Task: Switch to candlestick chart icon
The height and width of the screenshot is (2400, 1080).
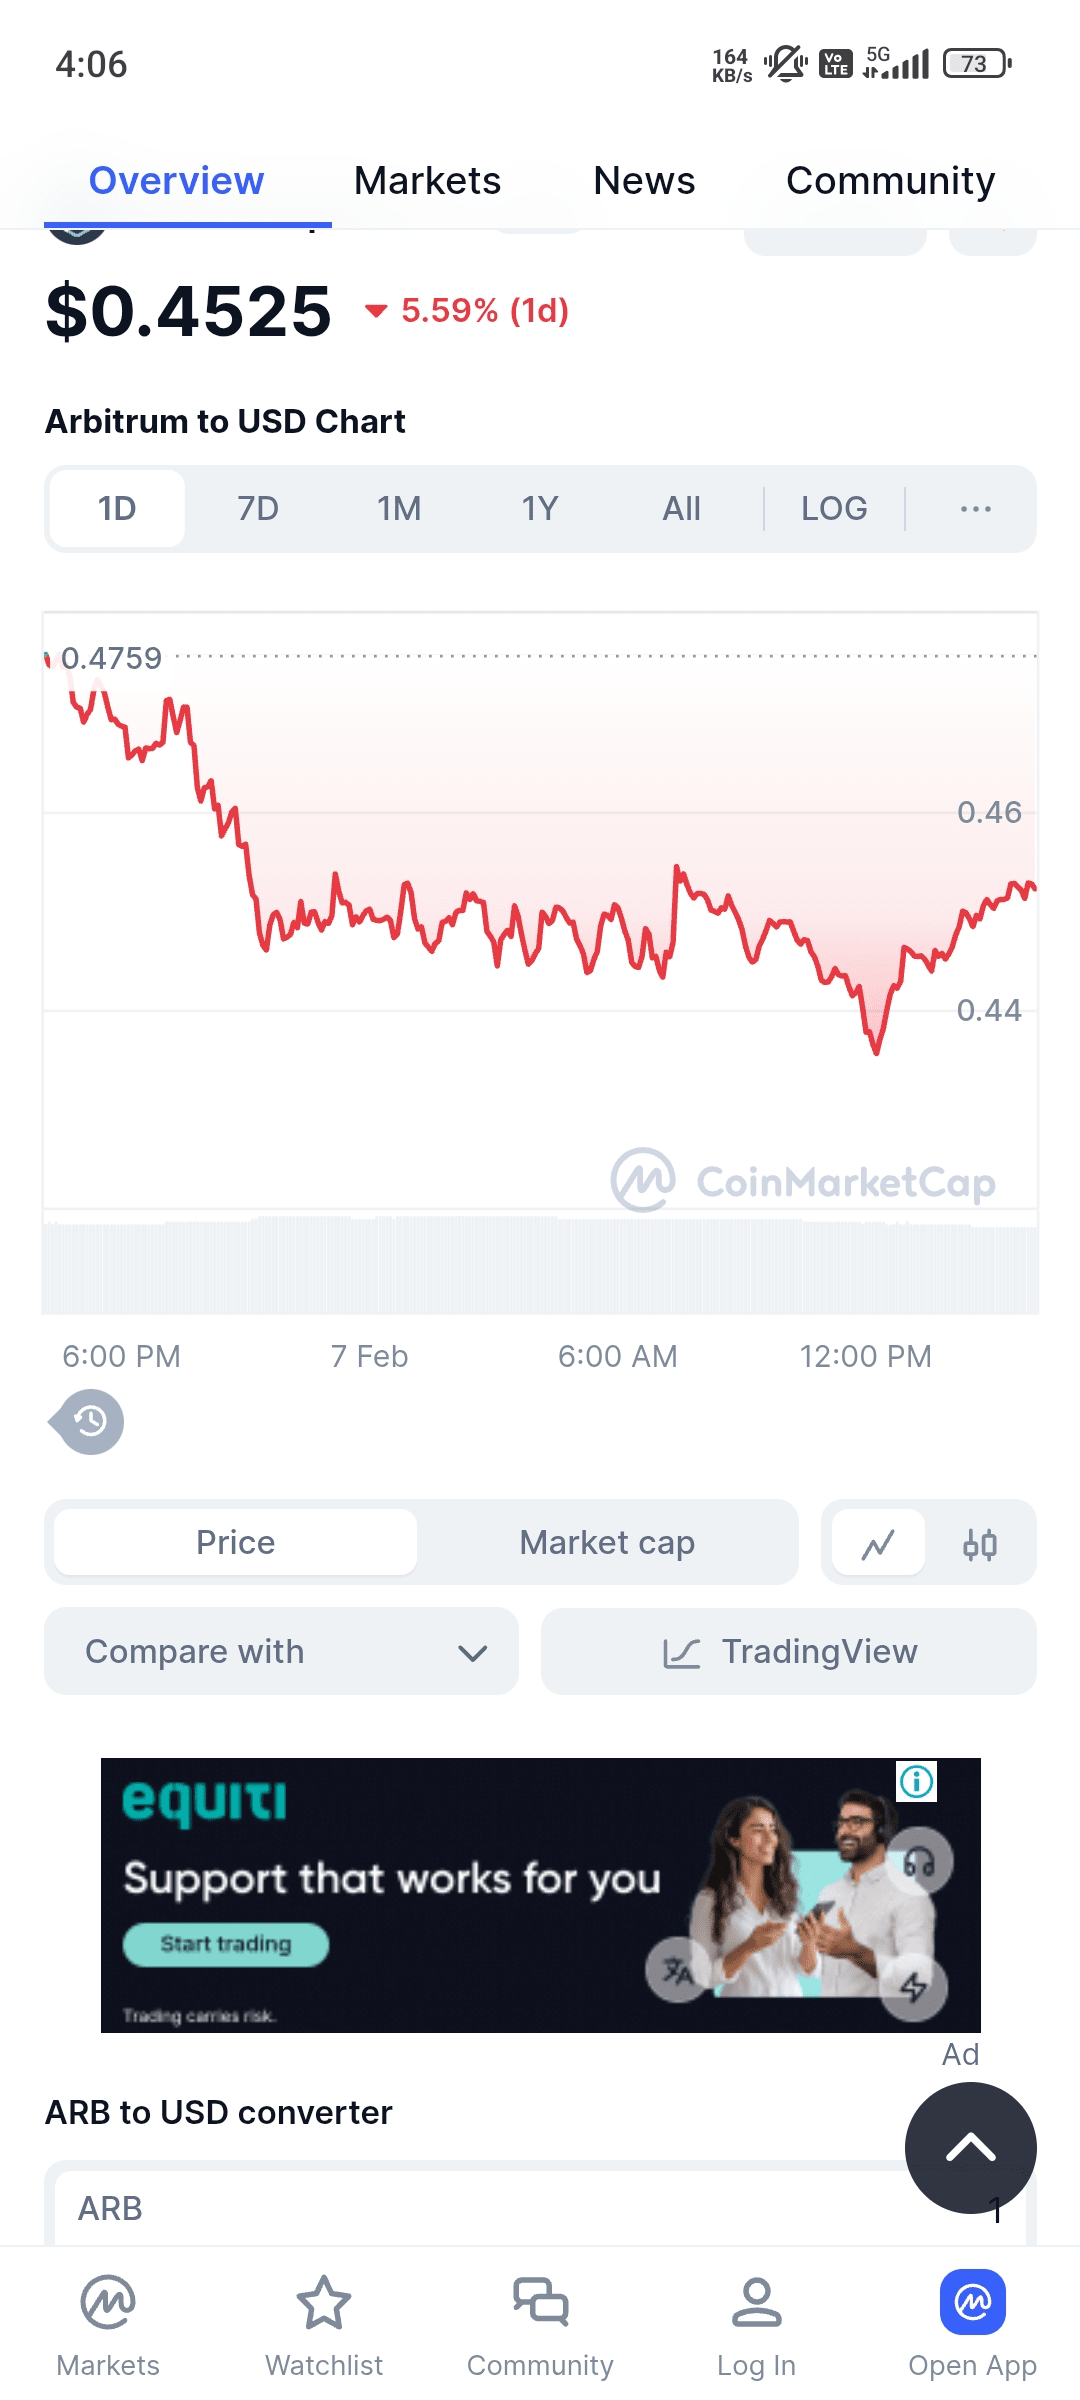Action: 980,1543
